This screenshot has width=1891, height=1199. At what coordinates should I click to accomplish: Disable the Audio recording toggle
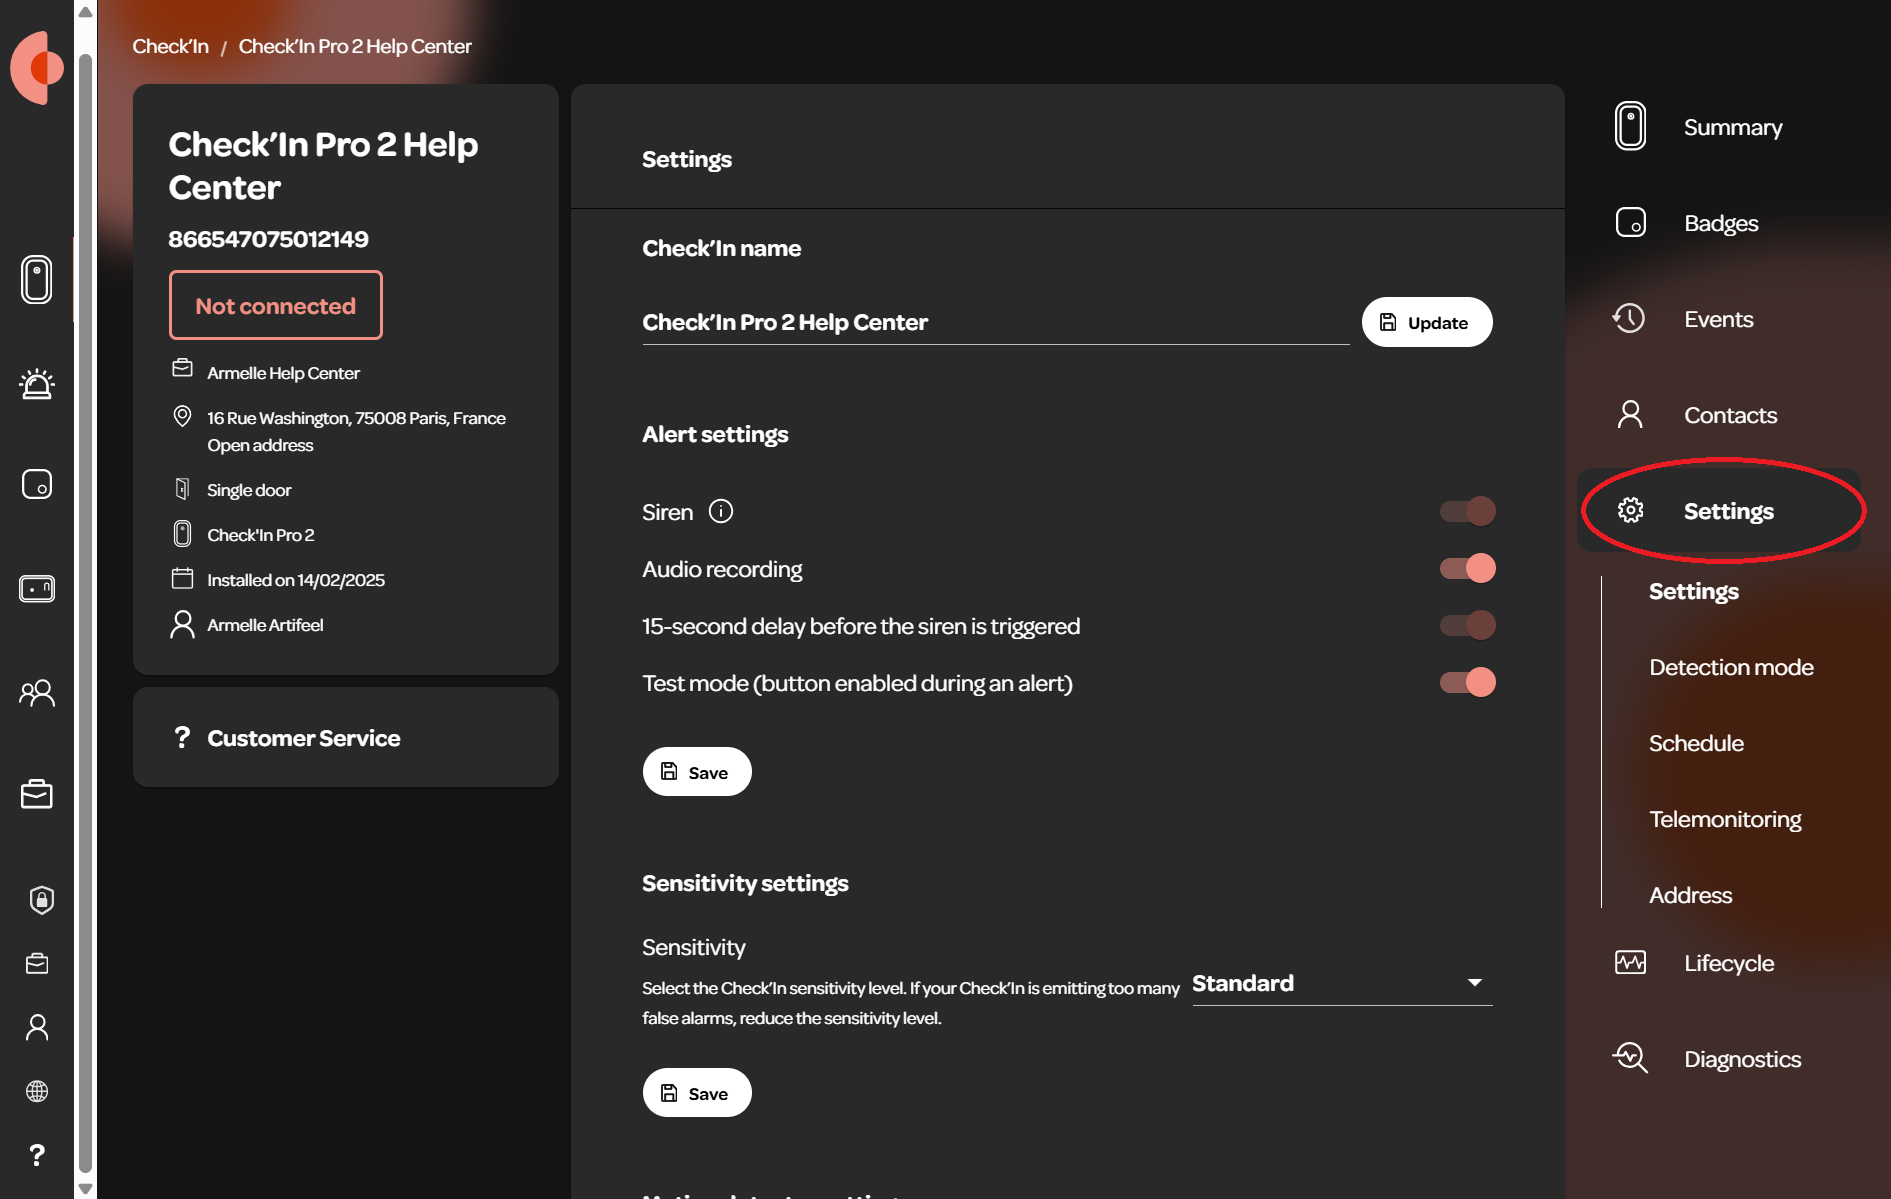click(1467, 568)
